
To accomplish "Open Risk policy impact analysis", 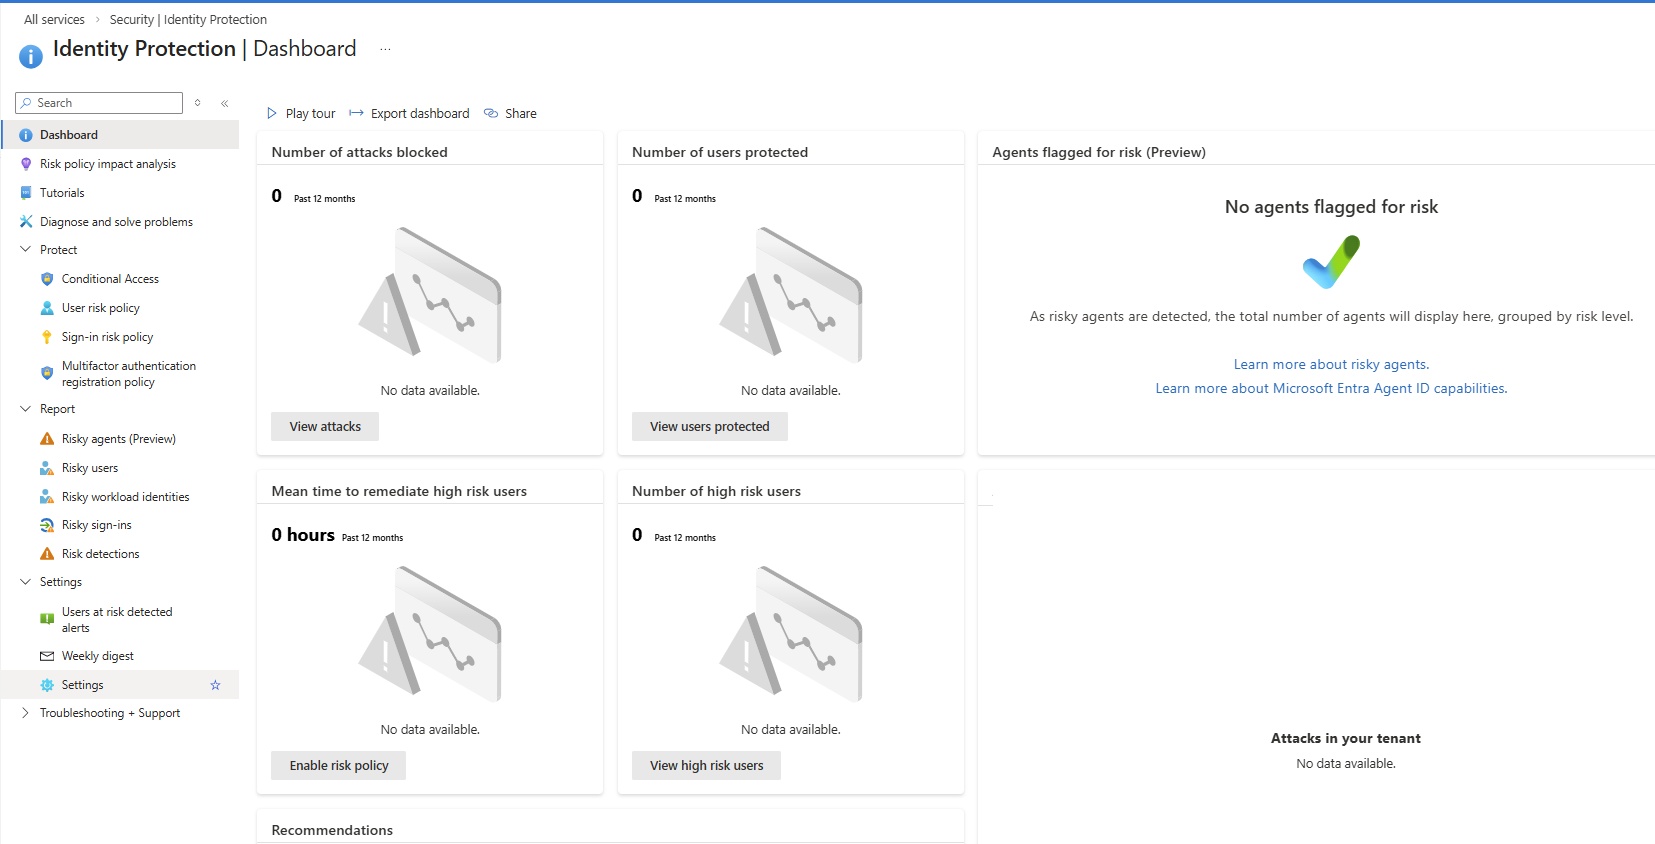I will 107,164.
